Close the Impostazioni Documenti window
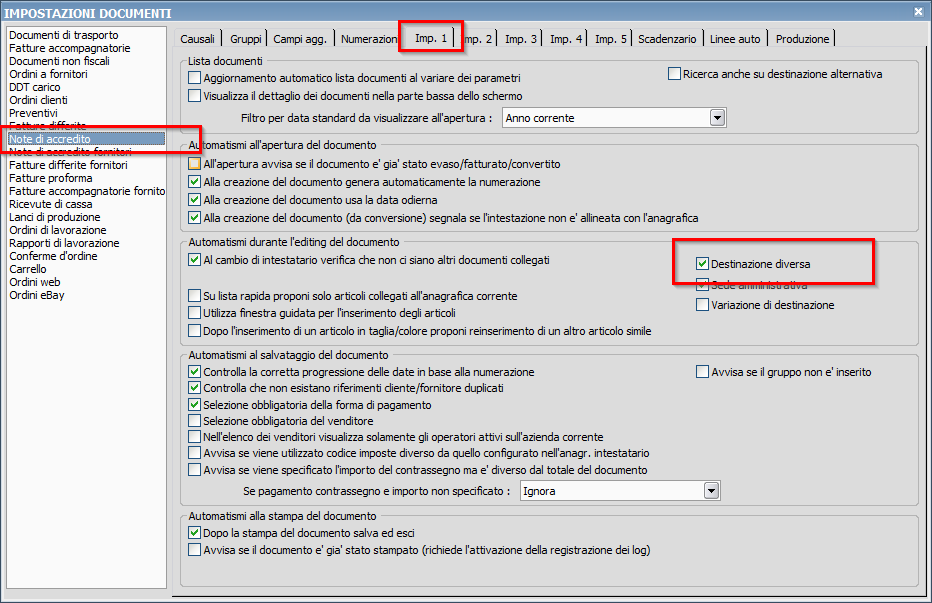The width and height of the screenshot is (932, 603). point(918,11)
